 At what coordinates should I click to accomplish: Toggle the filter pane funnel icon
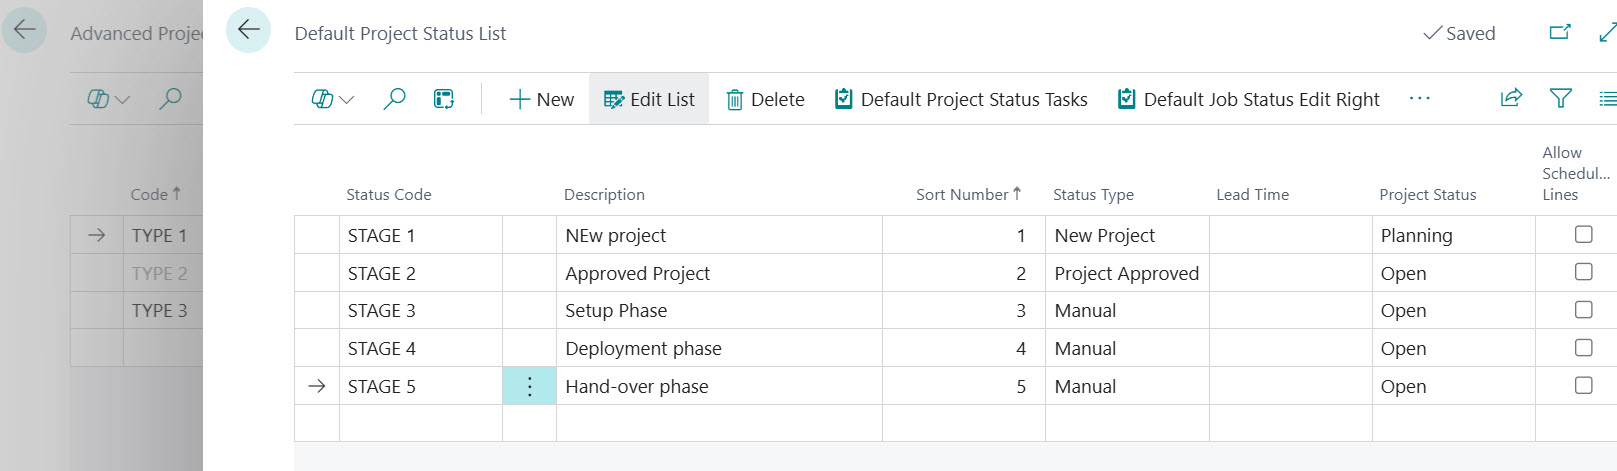click(x=1560, y=98)
